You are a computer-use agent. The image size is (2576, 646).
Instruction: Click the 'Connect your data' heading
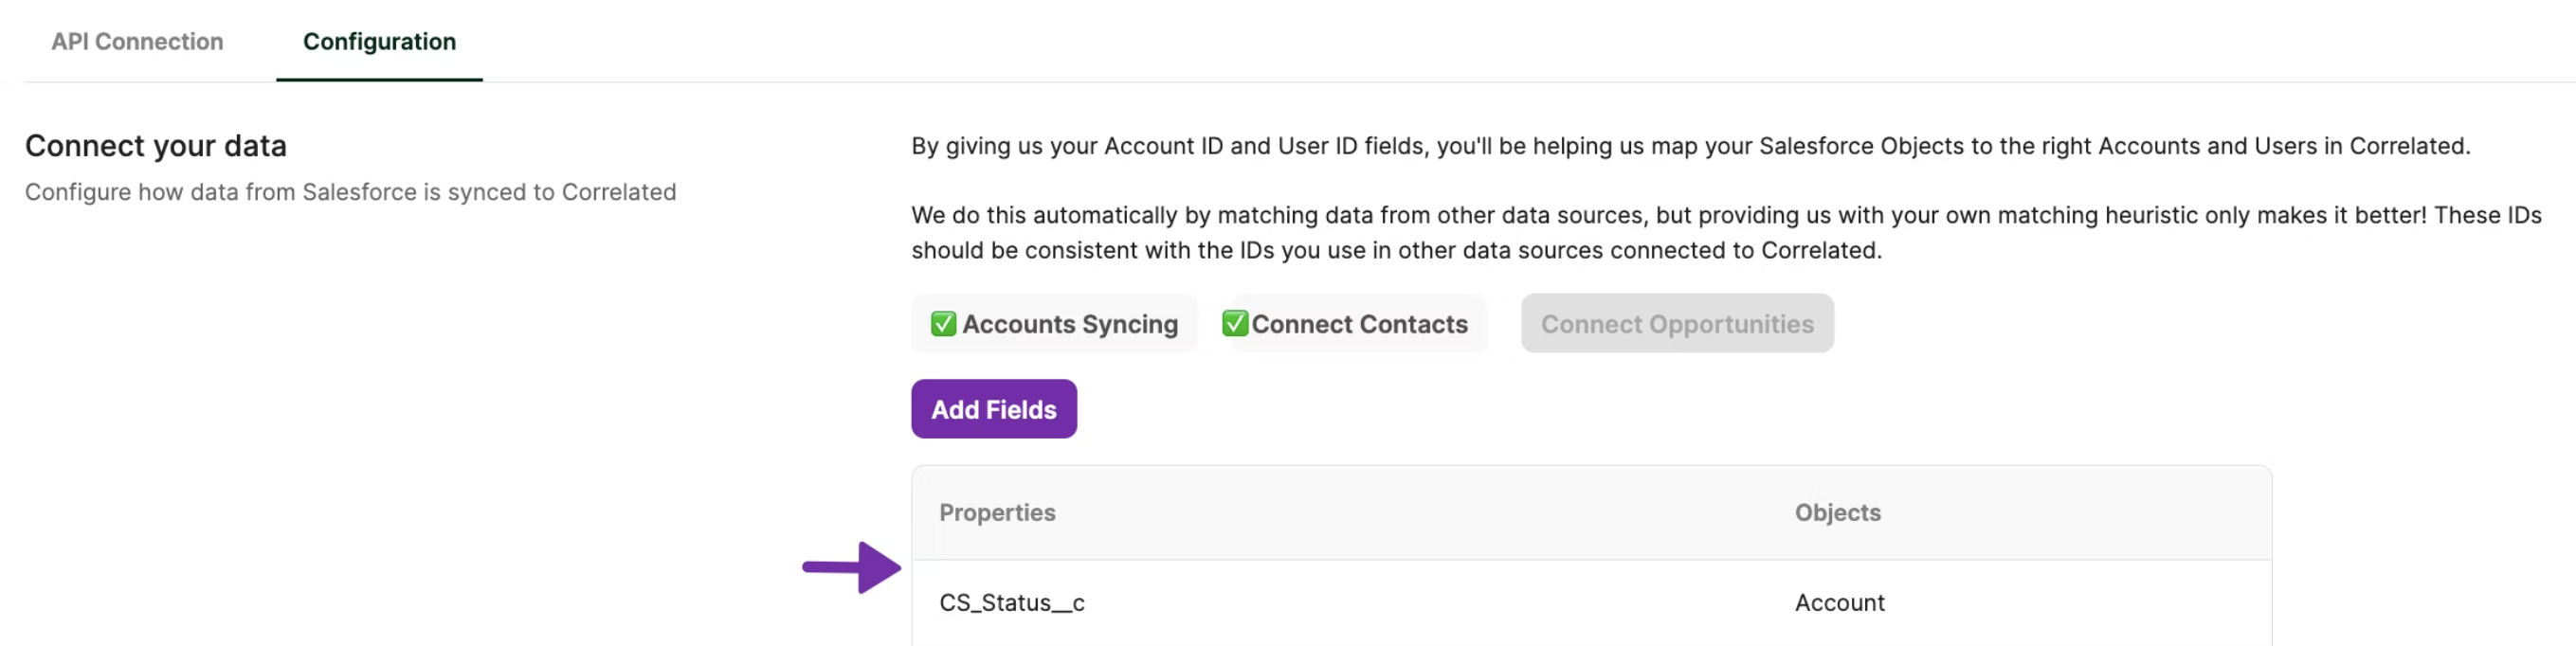click(x=156, y=146)
